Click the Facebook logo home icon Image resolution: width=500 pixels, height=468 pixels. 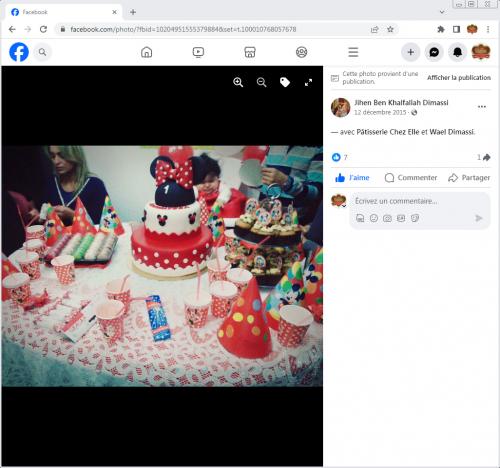tap(19, 52)
